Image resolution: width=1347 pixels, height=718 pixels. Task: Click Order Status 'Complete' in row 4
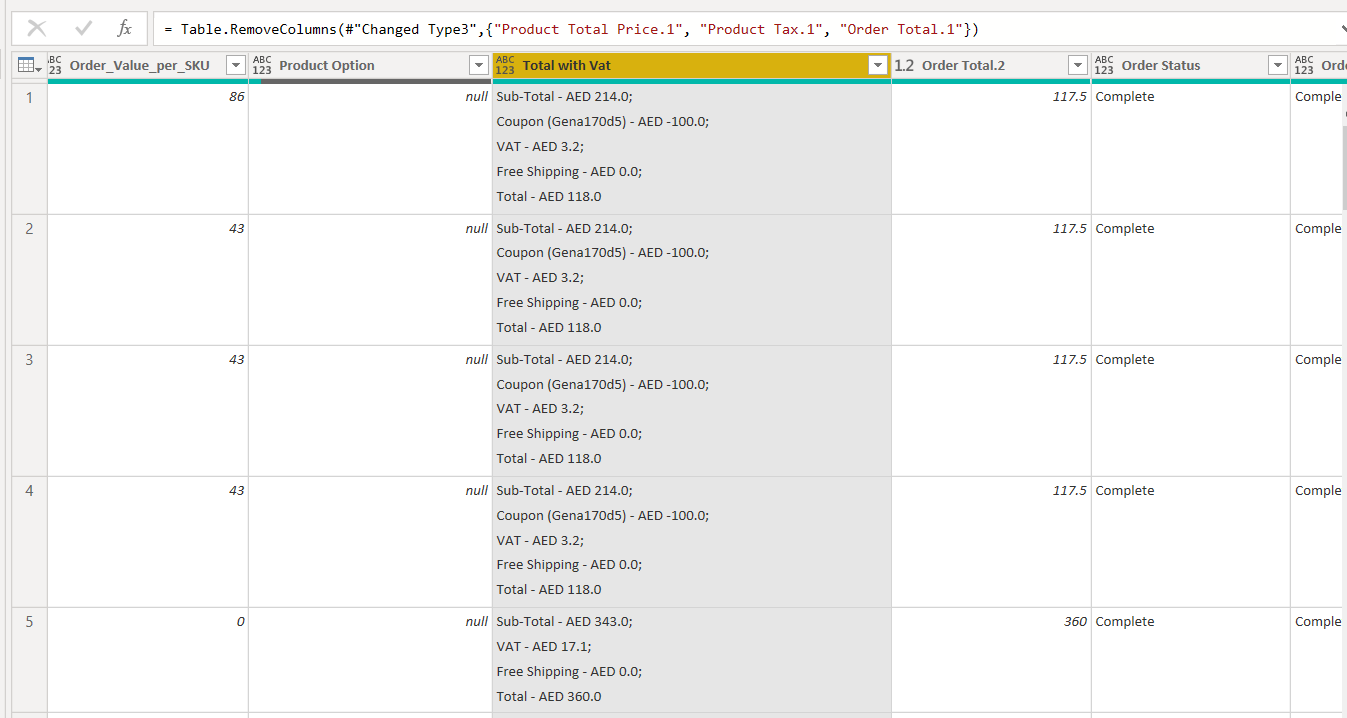[1125, 490]
